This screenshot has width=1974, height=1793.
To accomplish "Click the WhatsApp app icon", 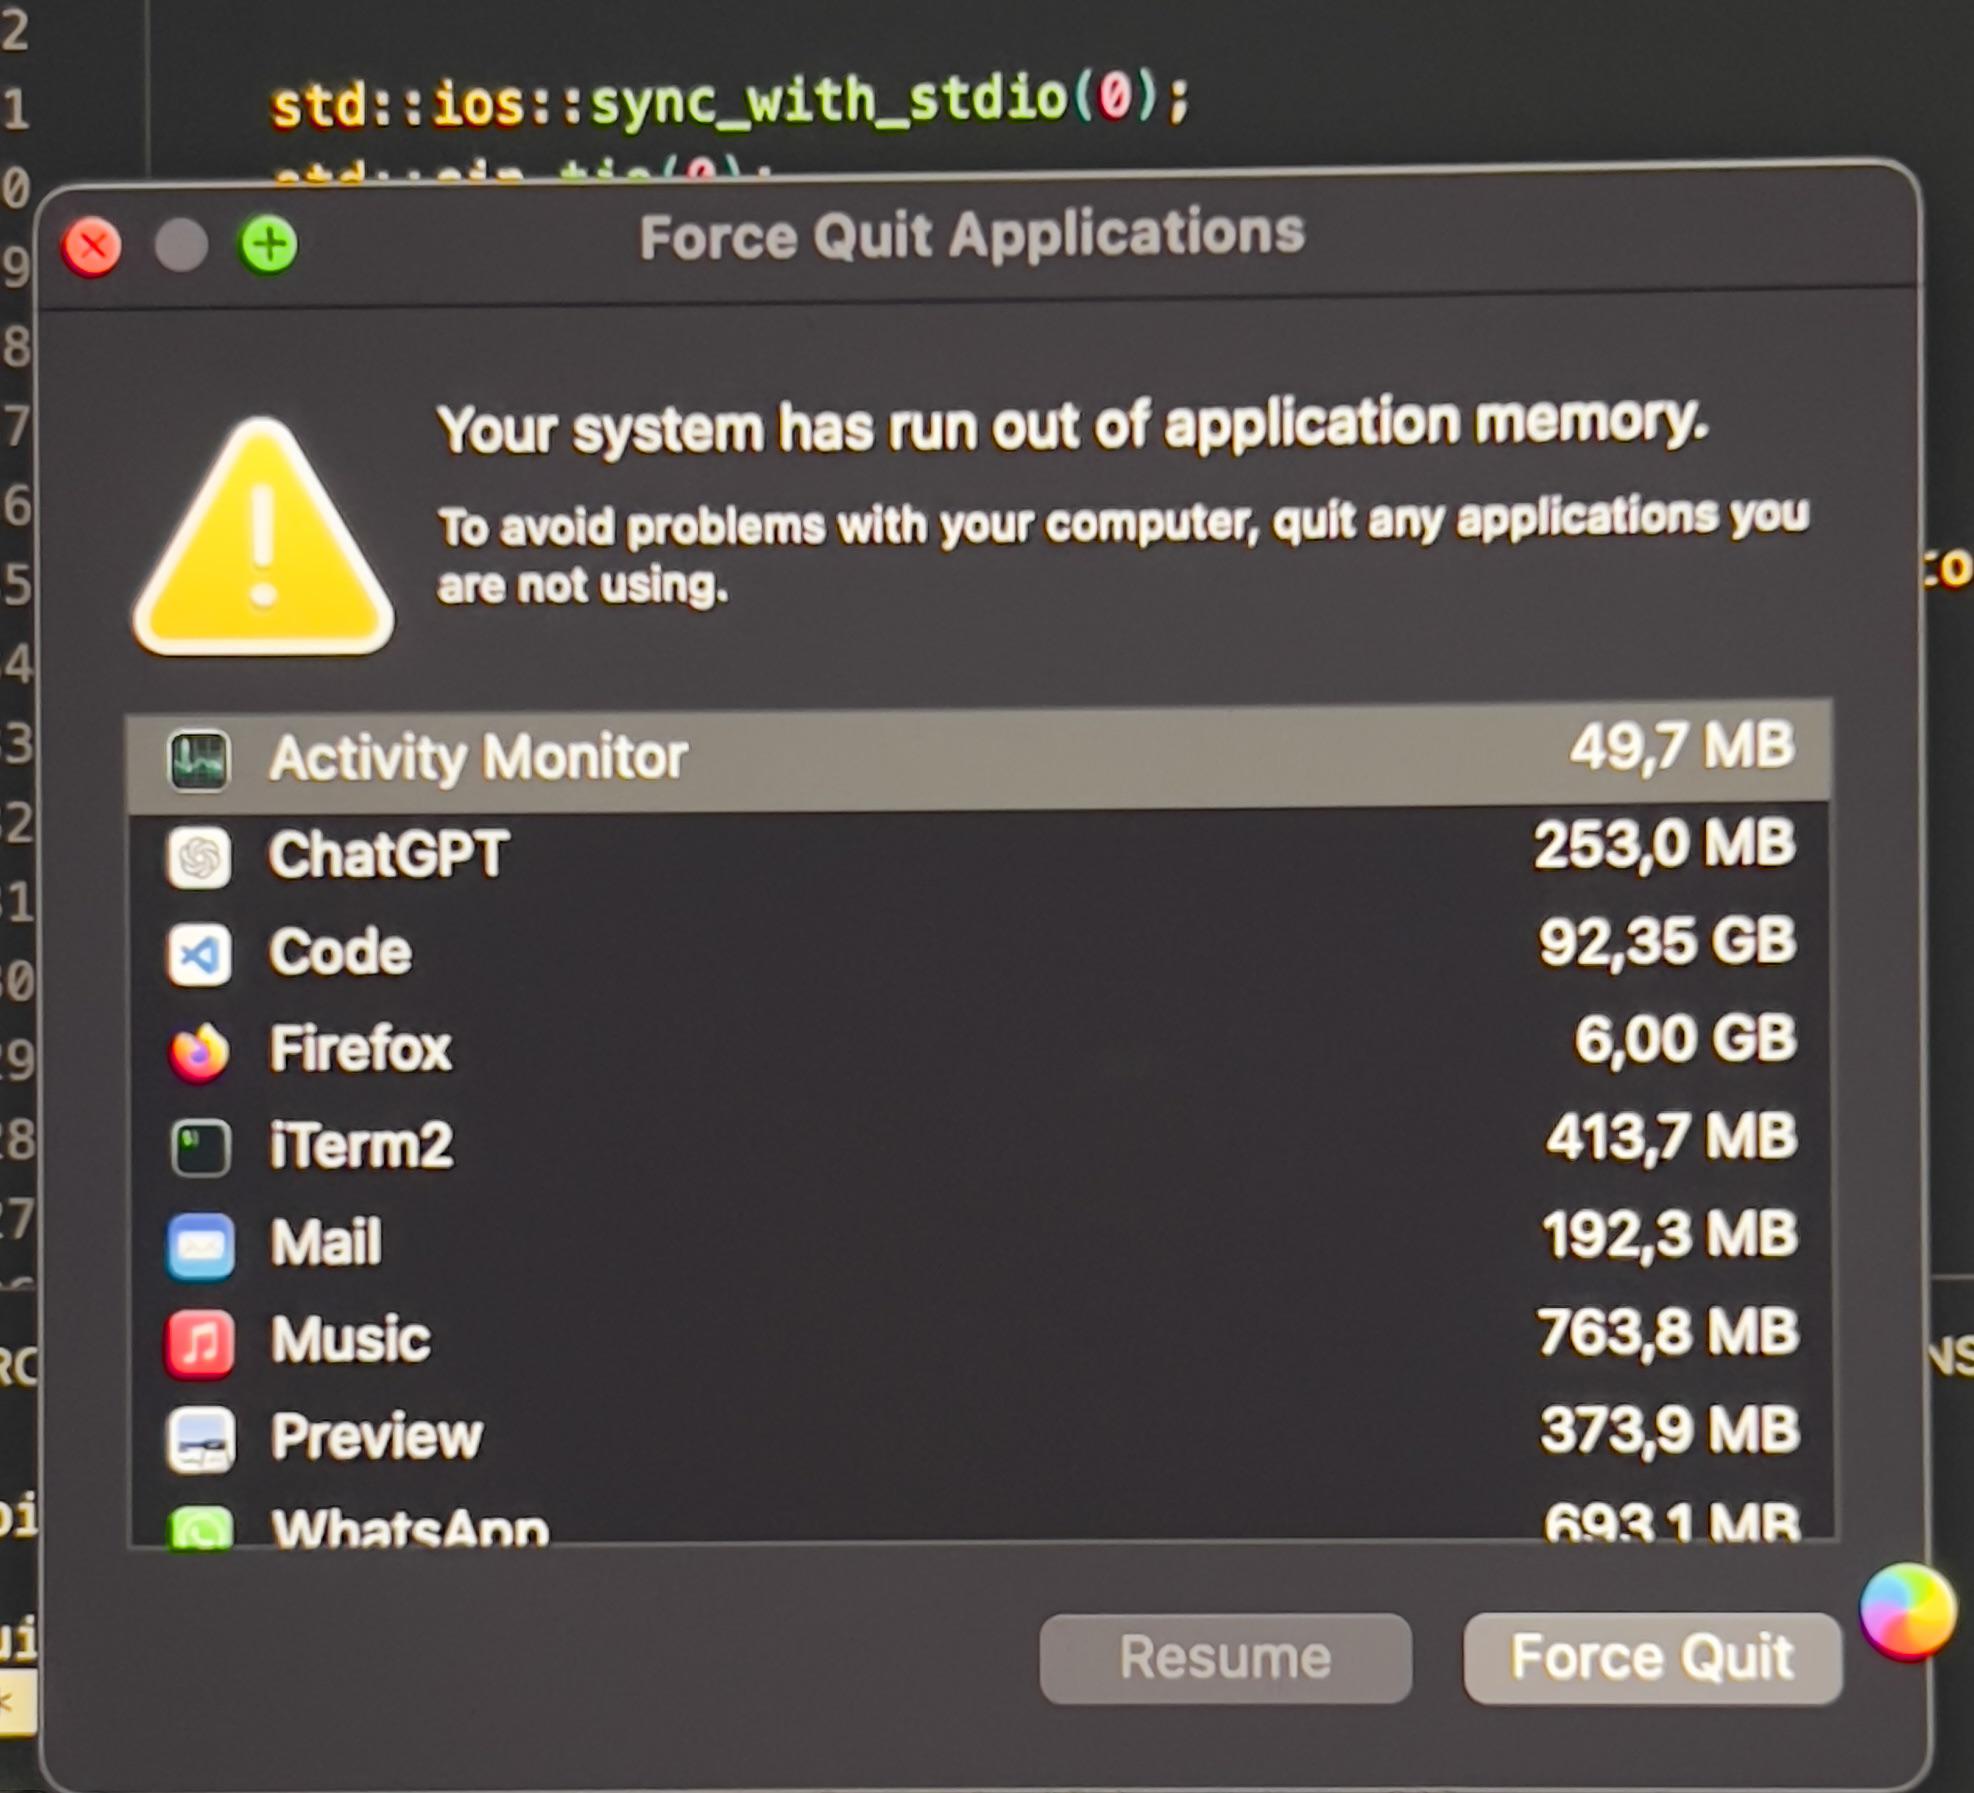I will pos(201,1527).
